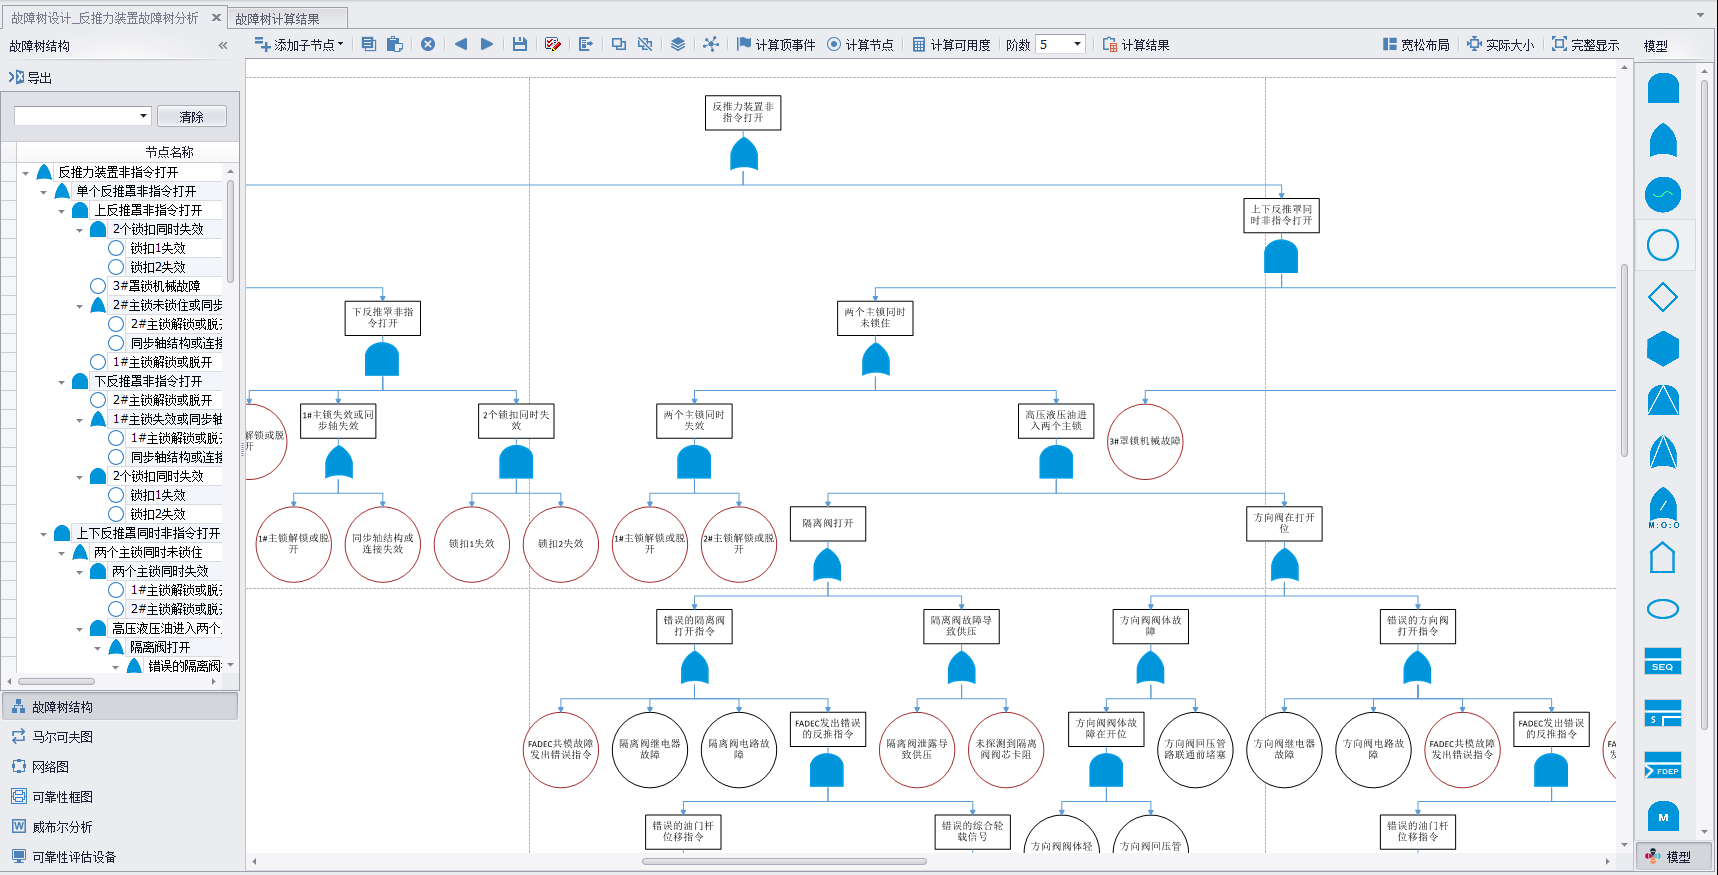The width and height of the screenshot is (1718, 875).
Task: Open the 马尔可夫图 navigation item
Action: (62, 737)
